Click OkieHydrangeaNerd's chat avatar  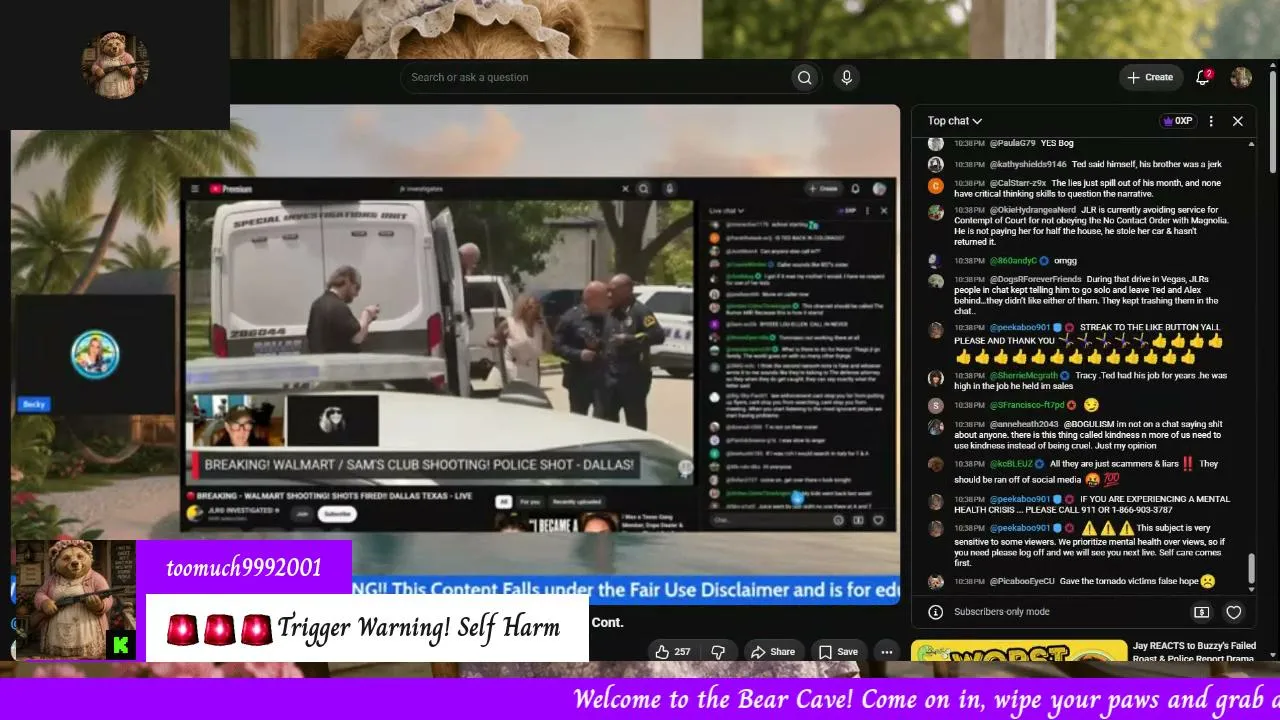click(935, 212)
